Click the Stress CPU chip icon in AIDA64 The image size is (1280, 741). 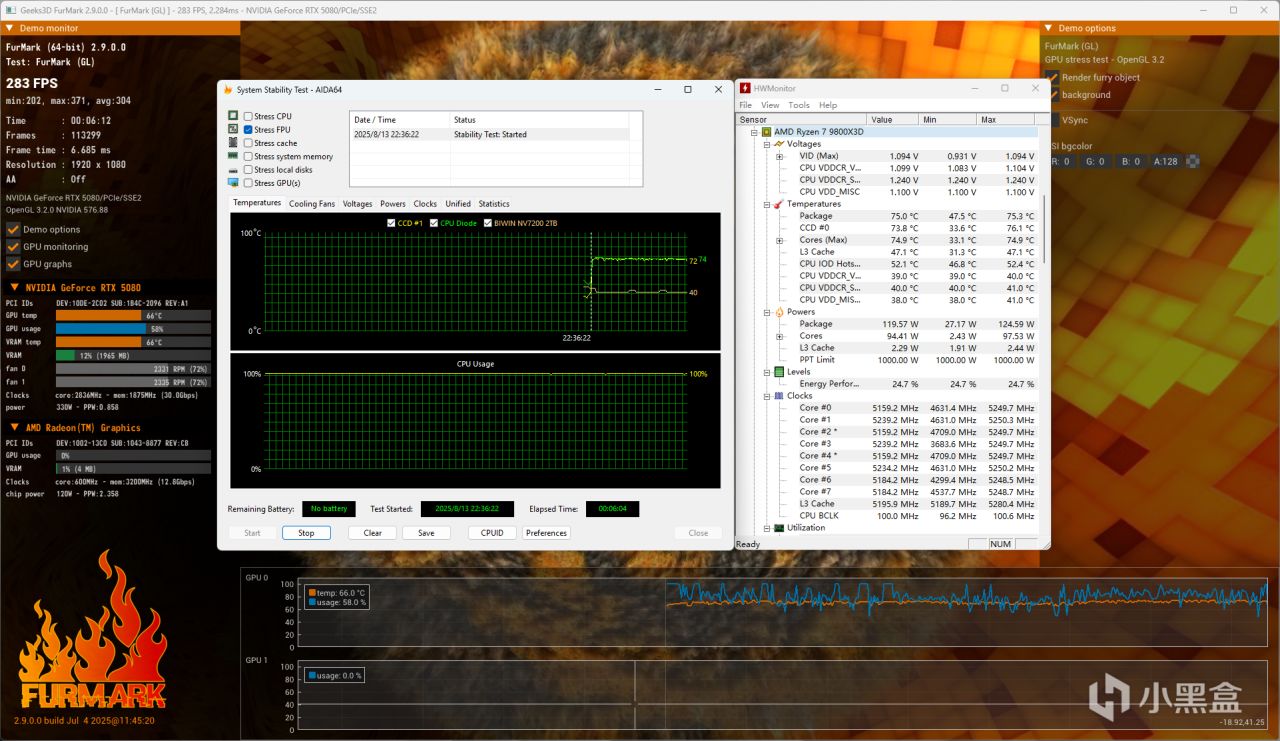click(233, 116)
